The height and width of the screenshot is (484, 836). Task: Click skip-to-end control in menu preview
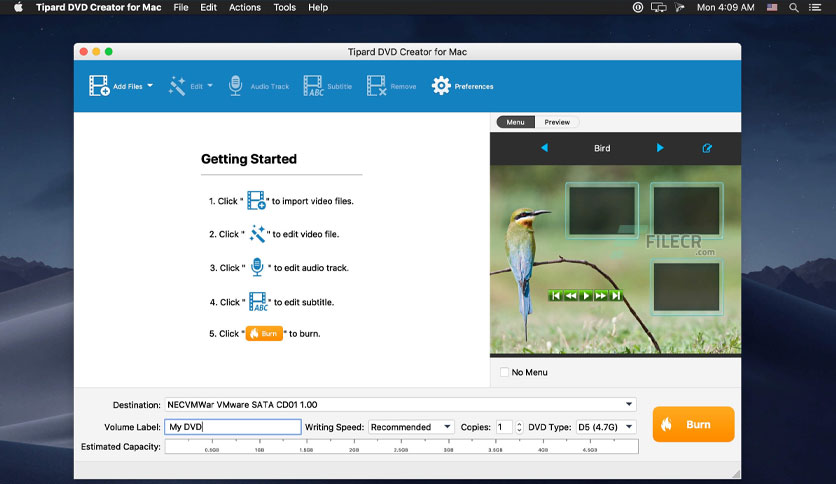pos(616,295)
